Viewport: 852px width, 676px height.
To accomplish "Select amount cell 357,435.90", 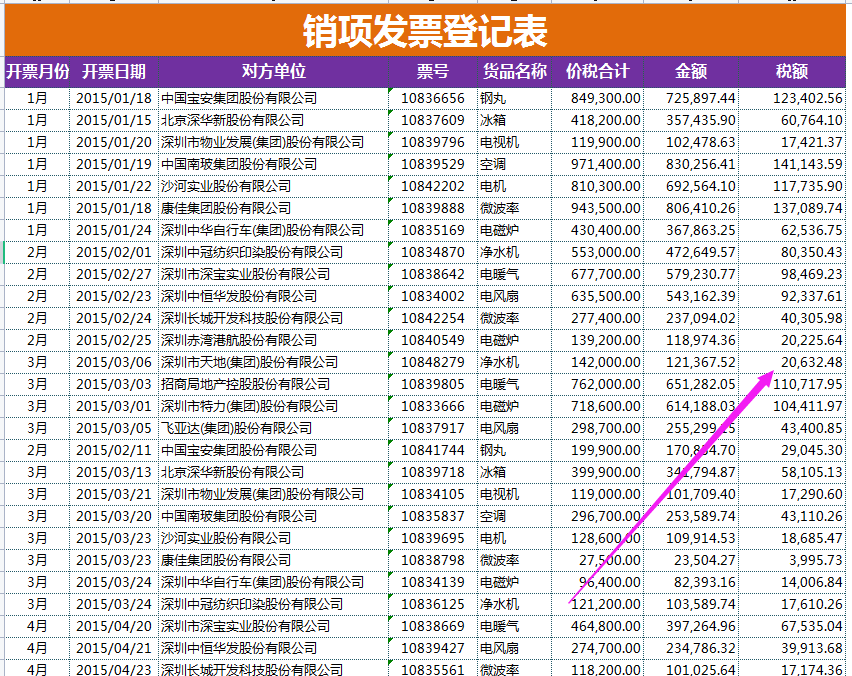I will 691,120.
